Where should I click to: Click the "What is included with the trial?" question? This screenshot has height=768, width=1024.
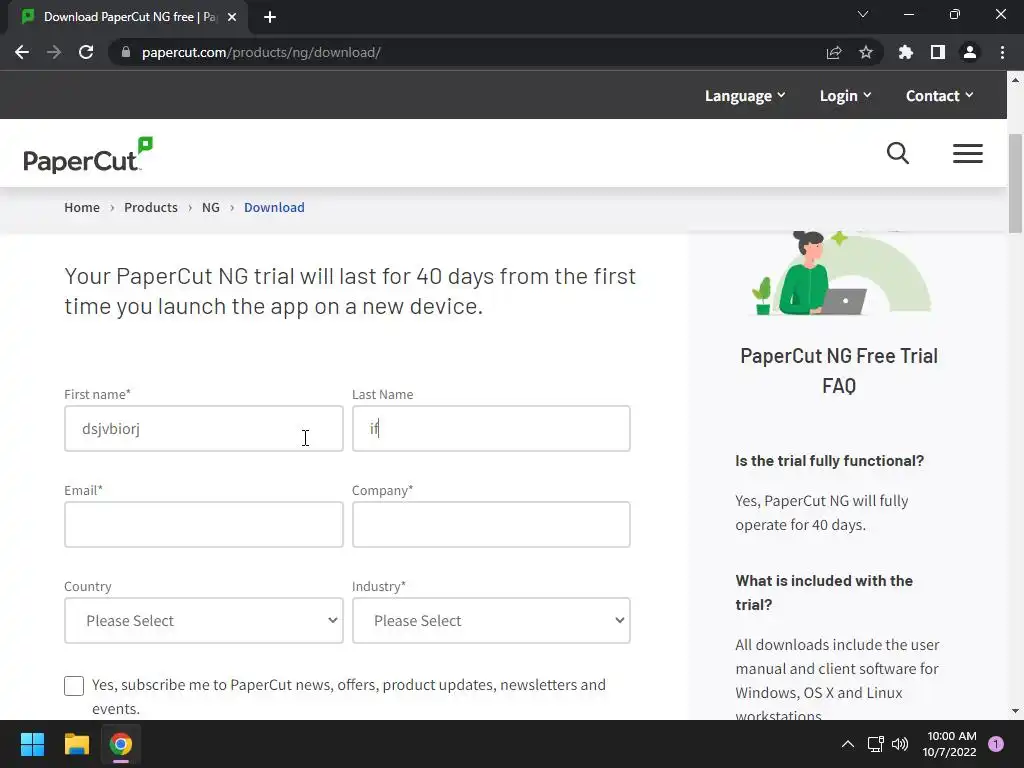tap(824, 592)
